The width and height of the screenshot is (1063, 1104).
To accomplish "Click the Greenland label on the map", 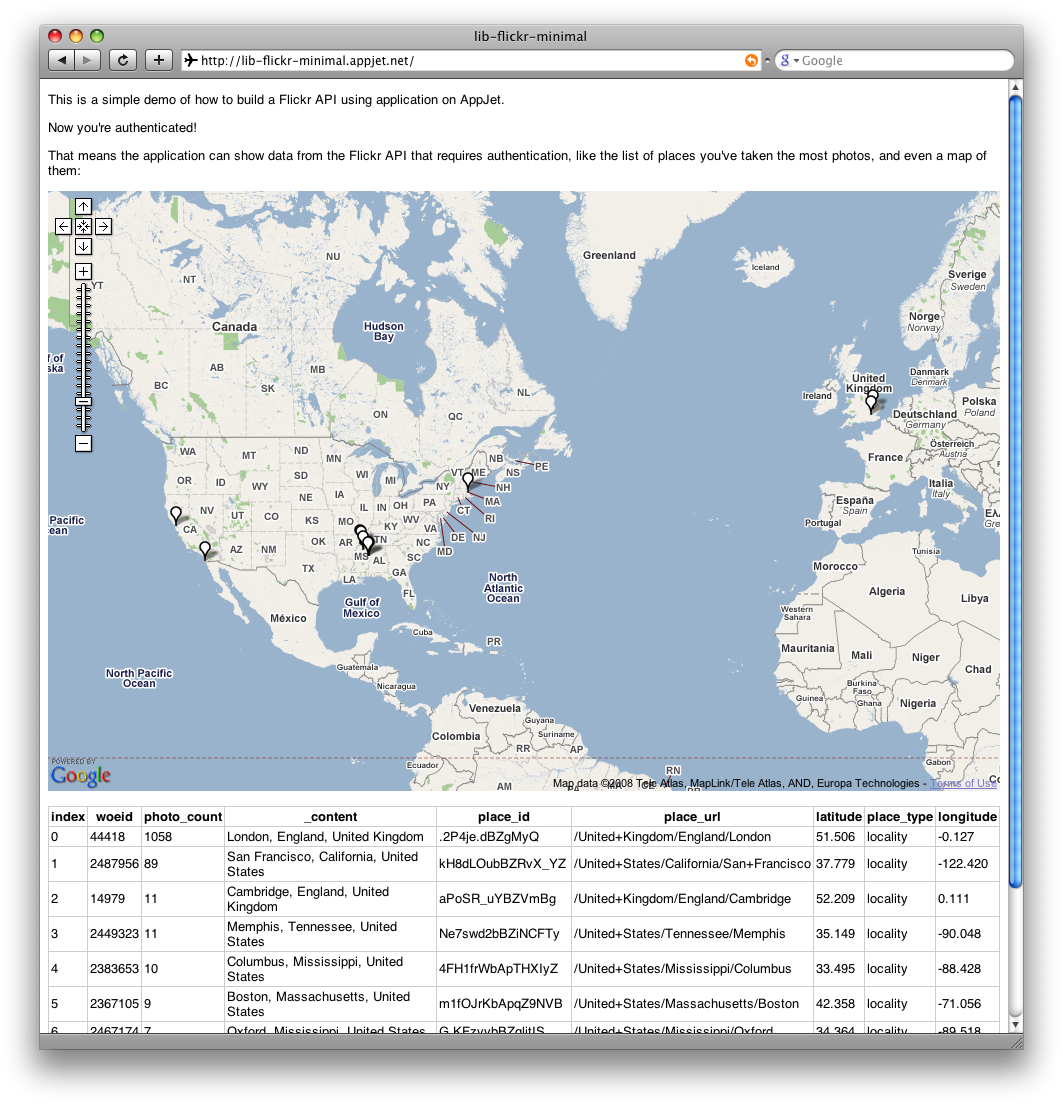I will coord(609,256).
